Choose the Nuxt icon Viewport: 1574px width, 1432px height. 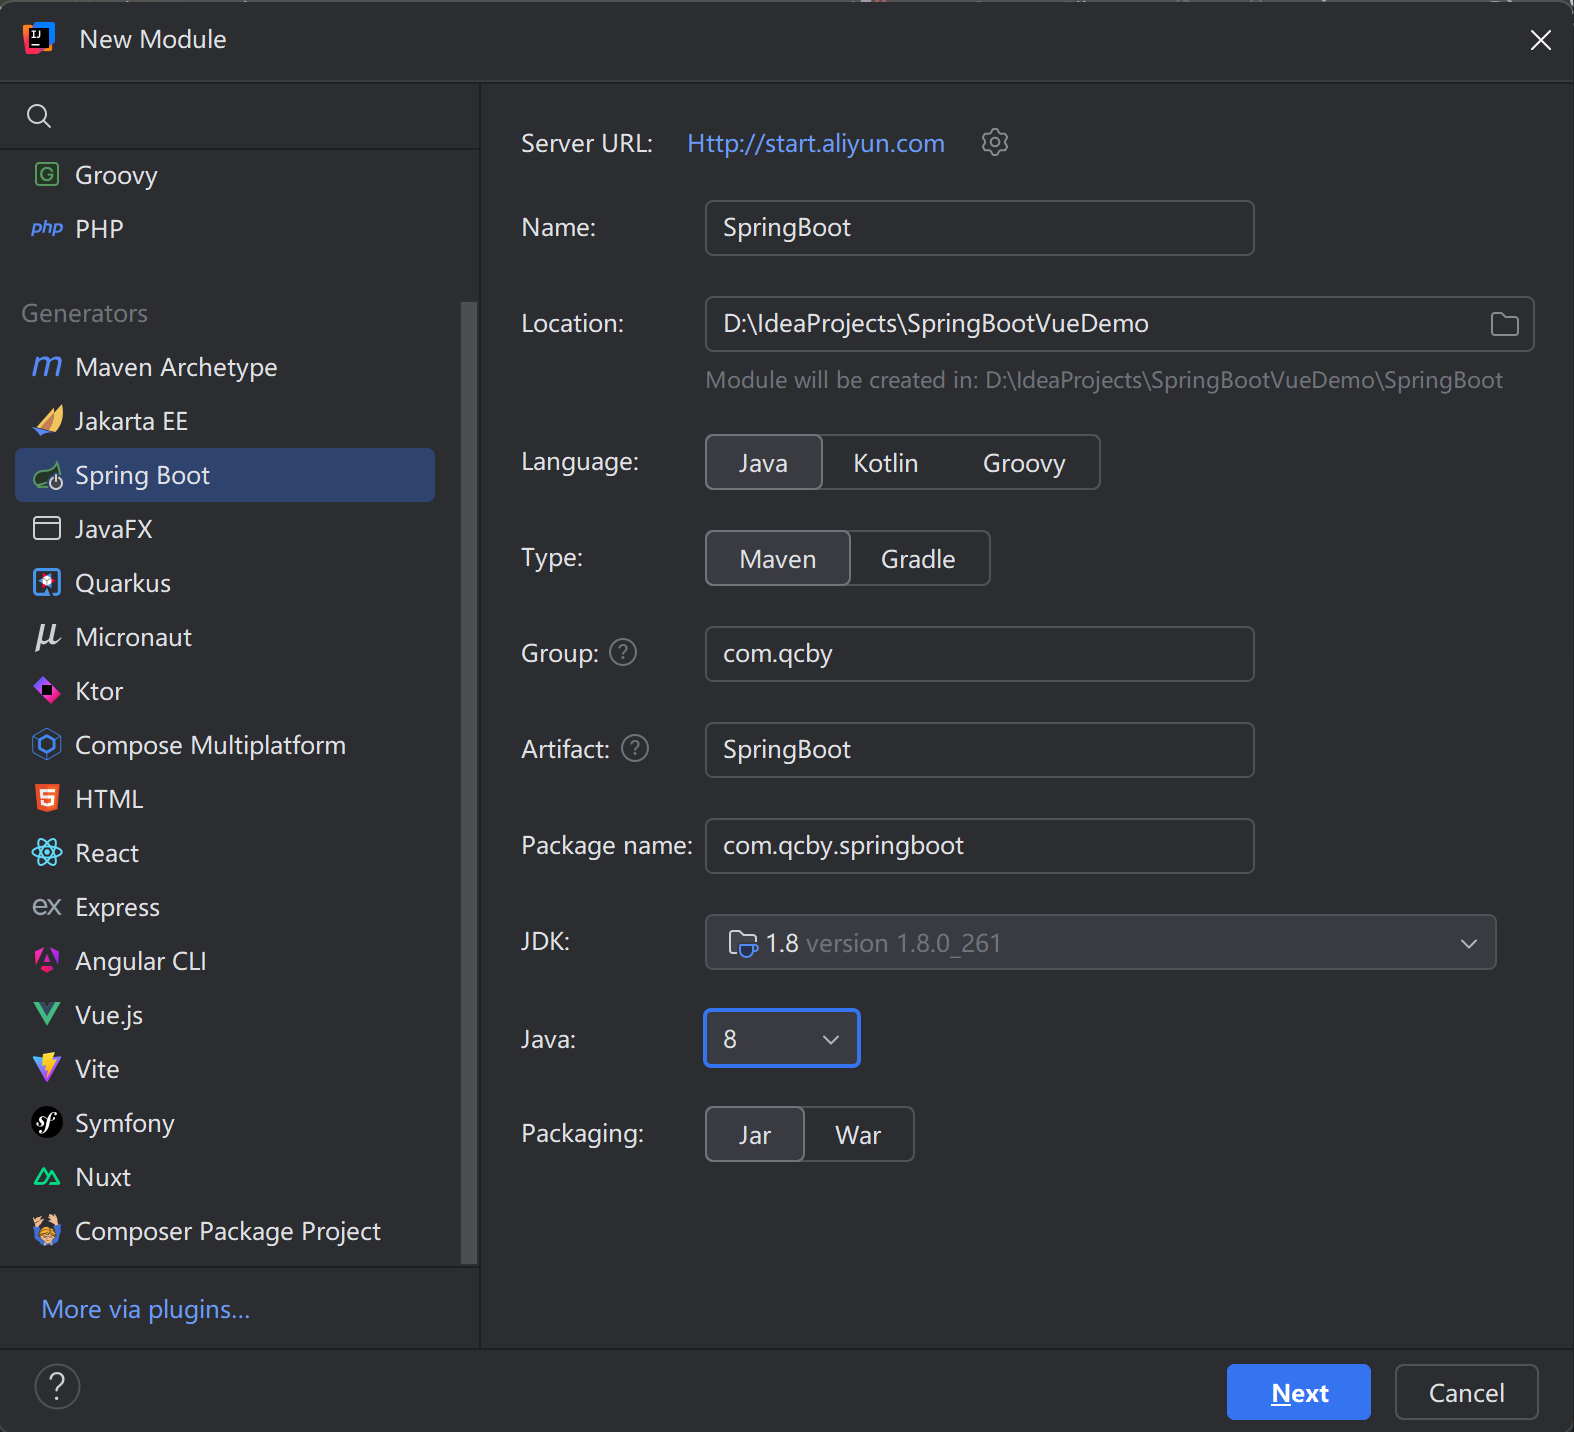coord(47,1177)
